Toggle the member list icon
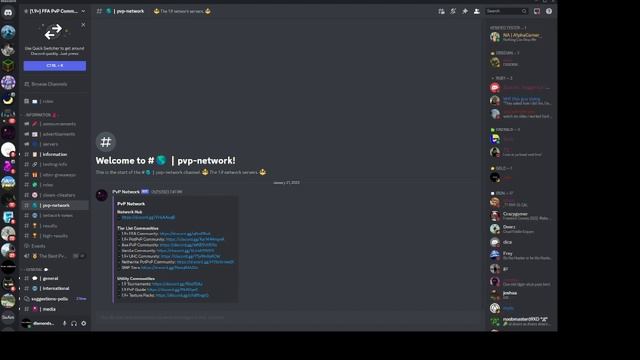Image resolution: width=640 pixels, height=360 pixels. coord(476,11)
